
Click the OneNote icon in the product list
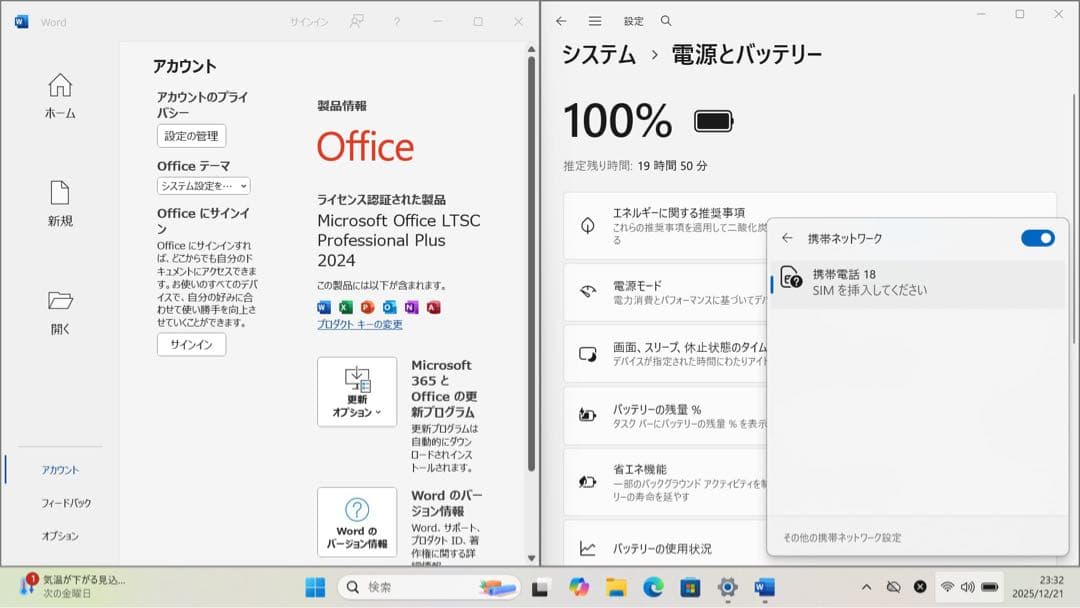[411, 307]
